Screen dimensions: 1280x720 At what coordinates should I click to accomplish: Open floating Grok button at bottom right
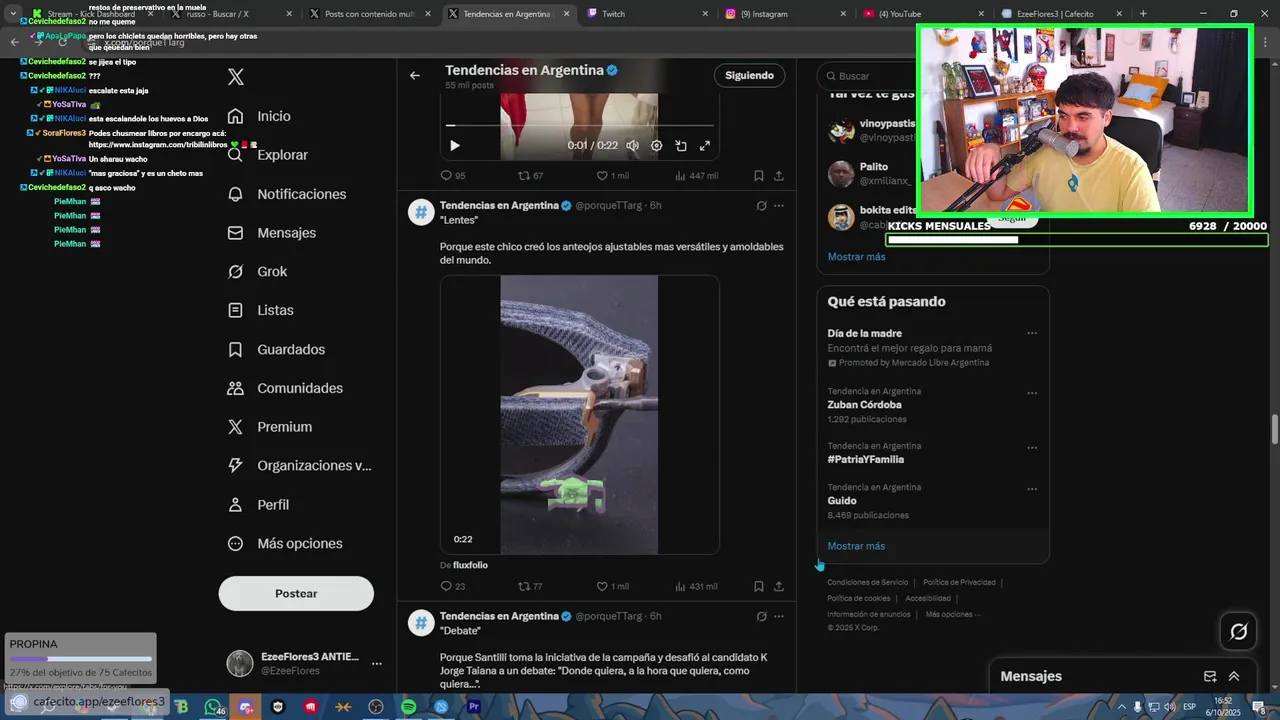pos(1238,631)
